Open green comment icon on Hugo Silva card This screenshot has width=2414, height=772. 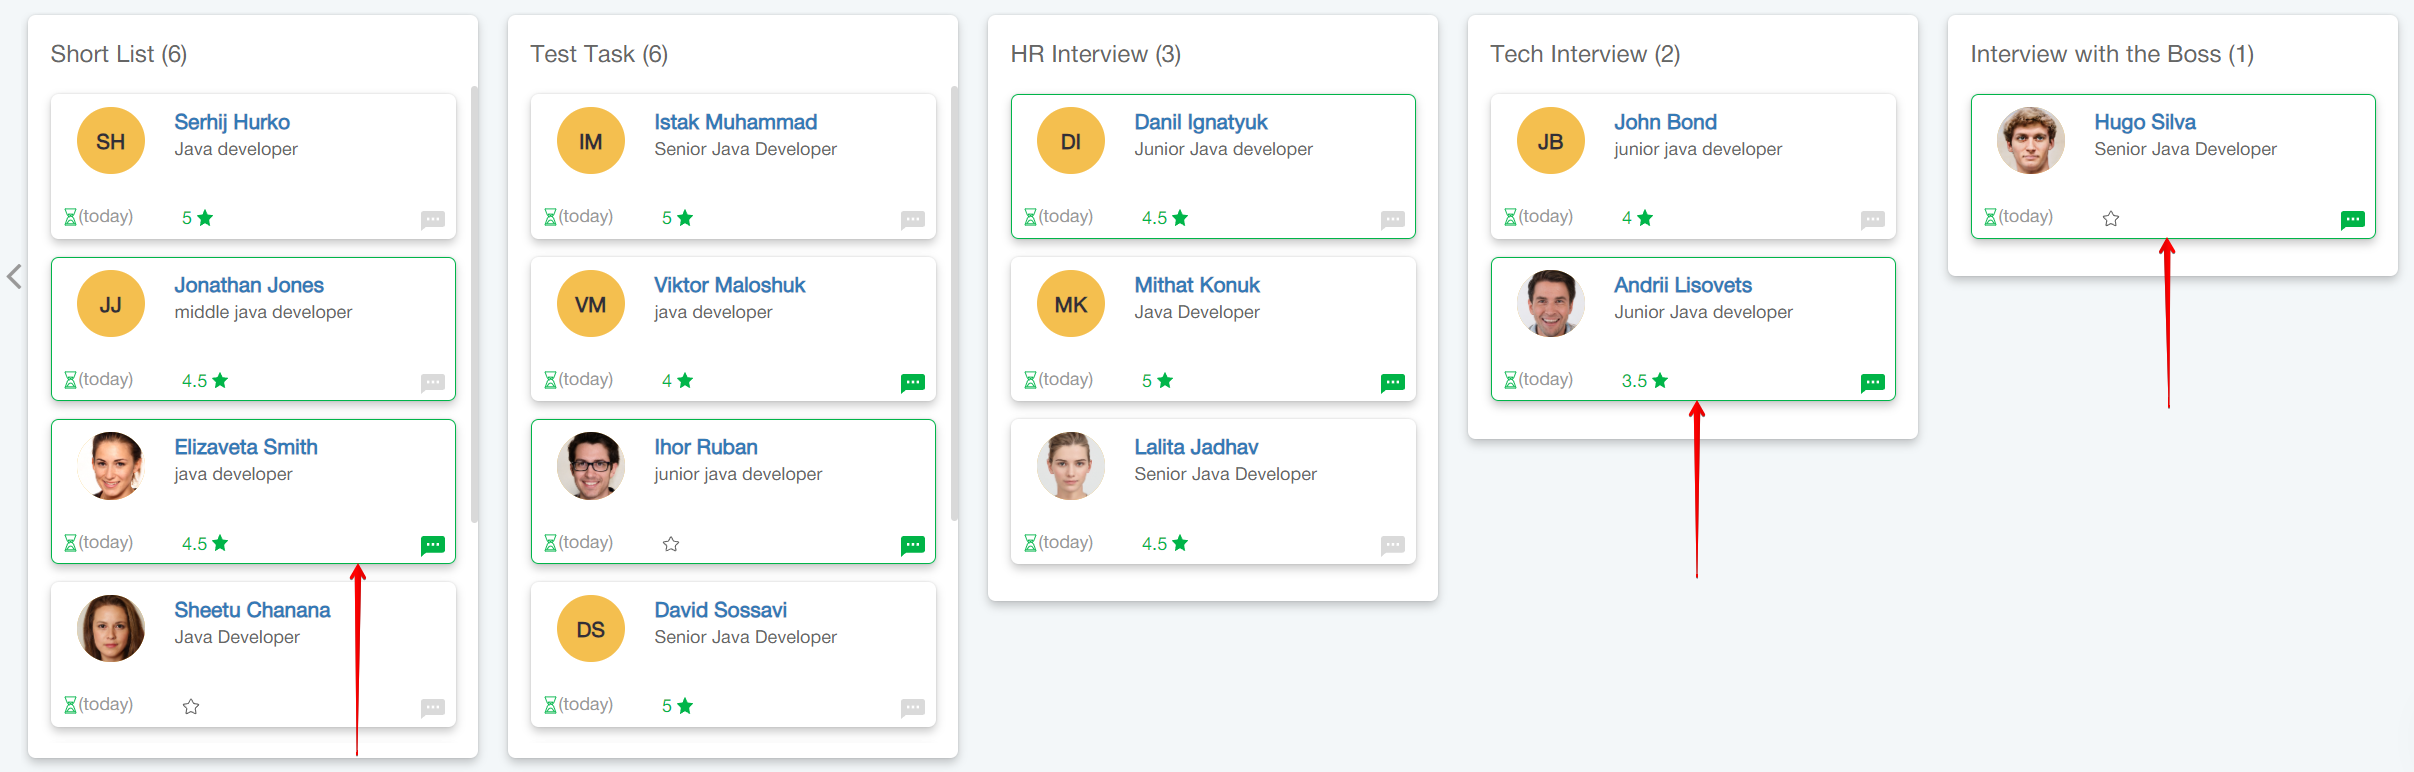[x=2352, y=219]
